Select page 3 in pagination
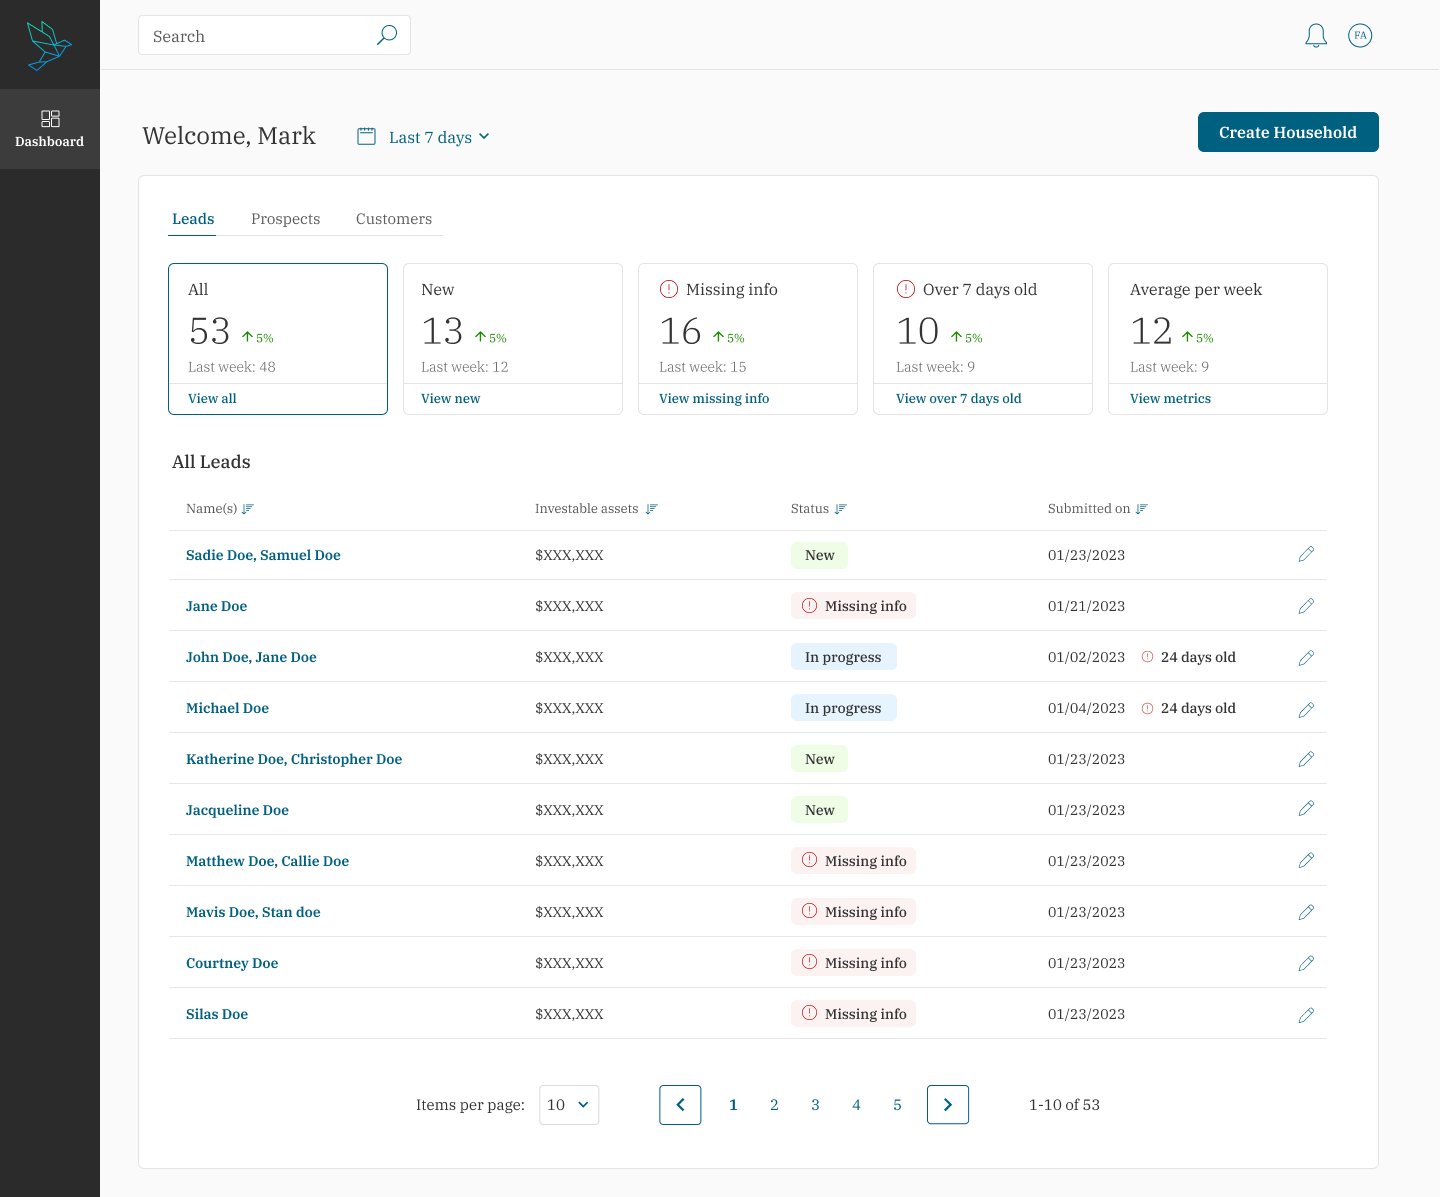Viewport: 1440px width, 1197px height. (x=815, y=1105)
